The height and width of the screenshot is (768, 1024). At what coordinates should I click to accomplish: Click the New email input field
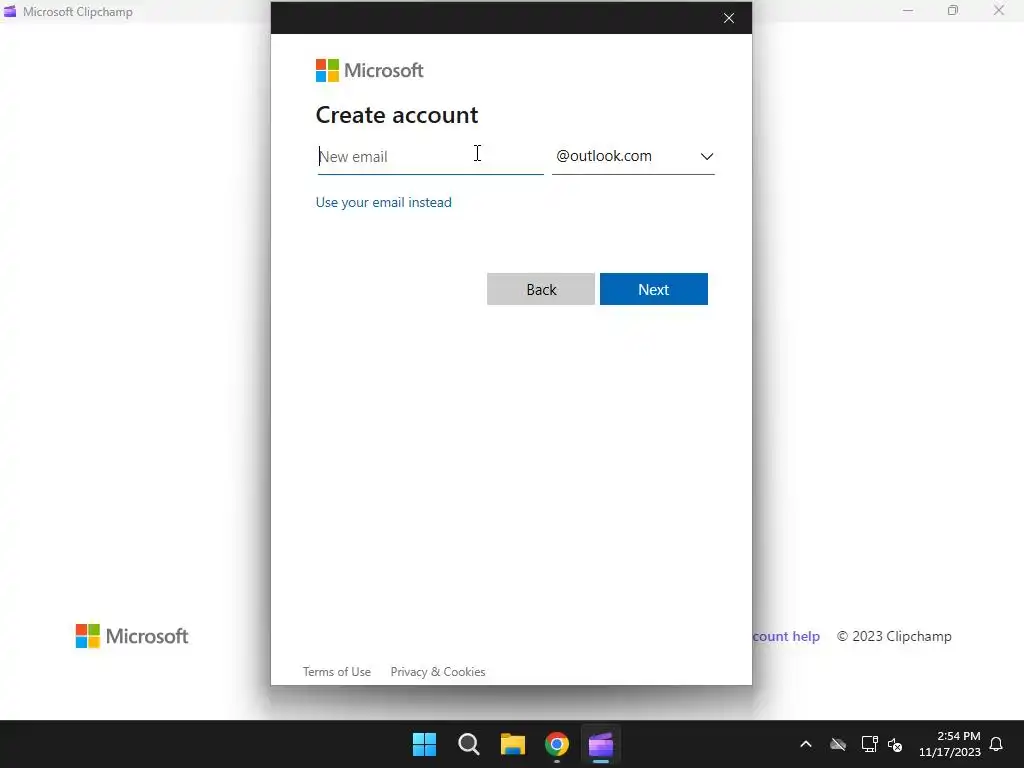click(x=430, y=157)
